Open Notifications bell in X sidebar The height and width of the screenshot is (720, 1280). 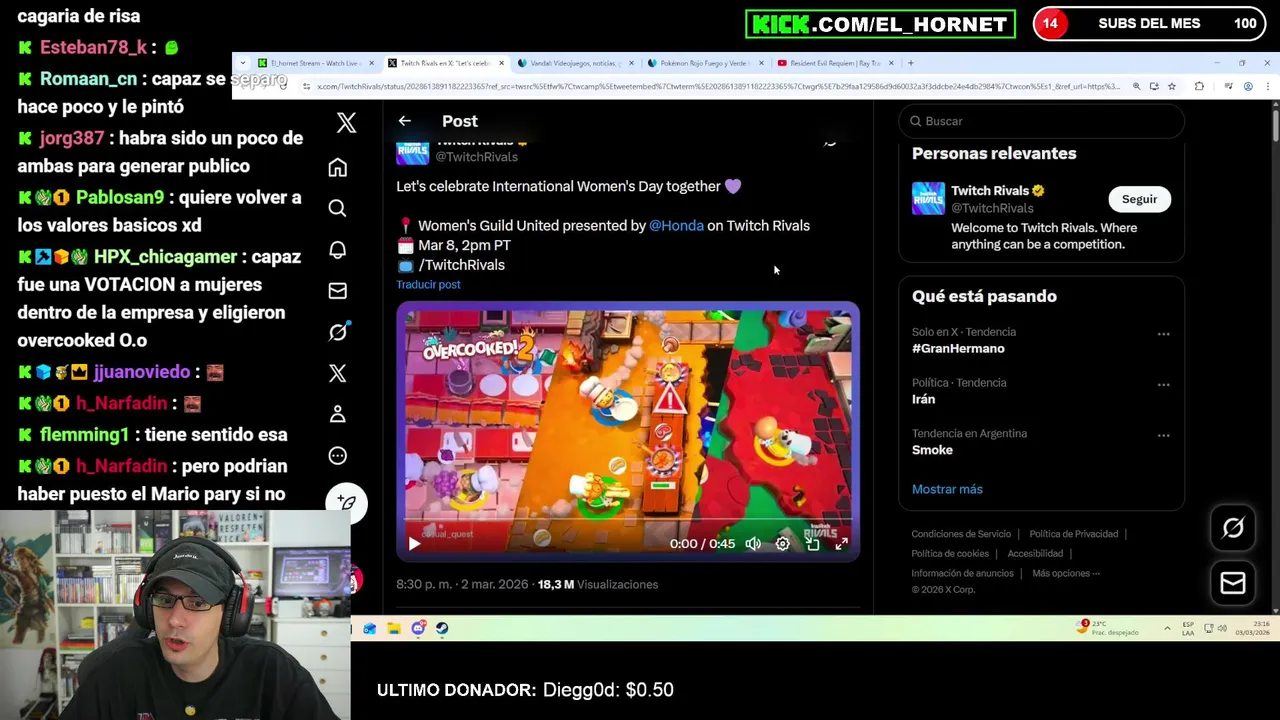[338, 250]
